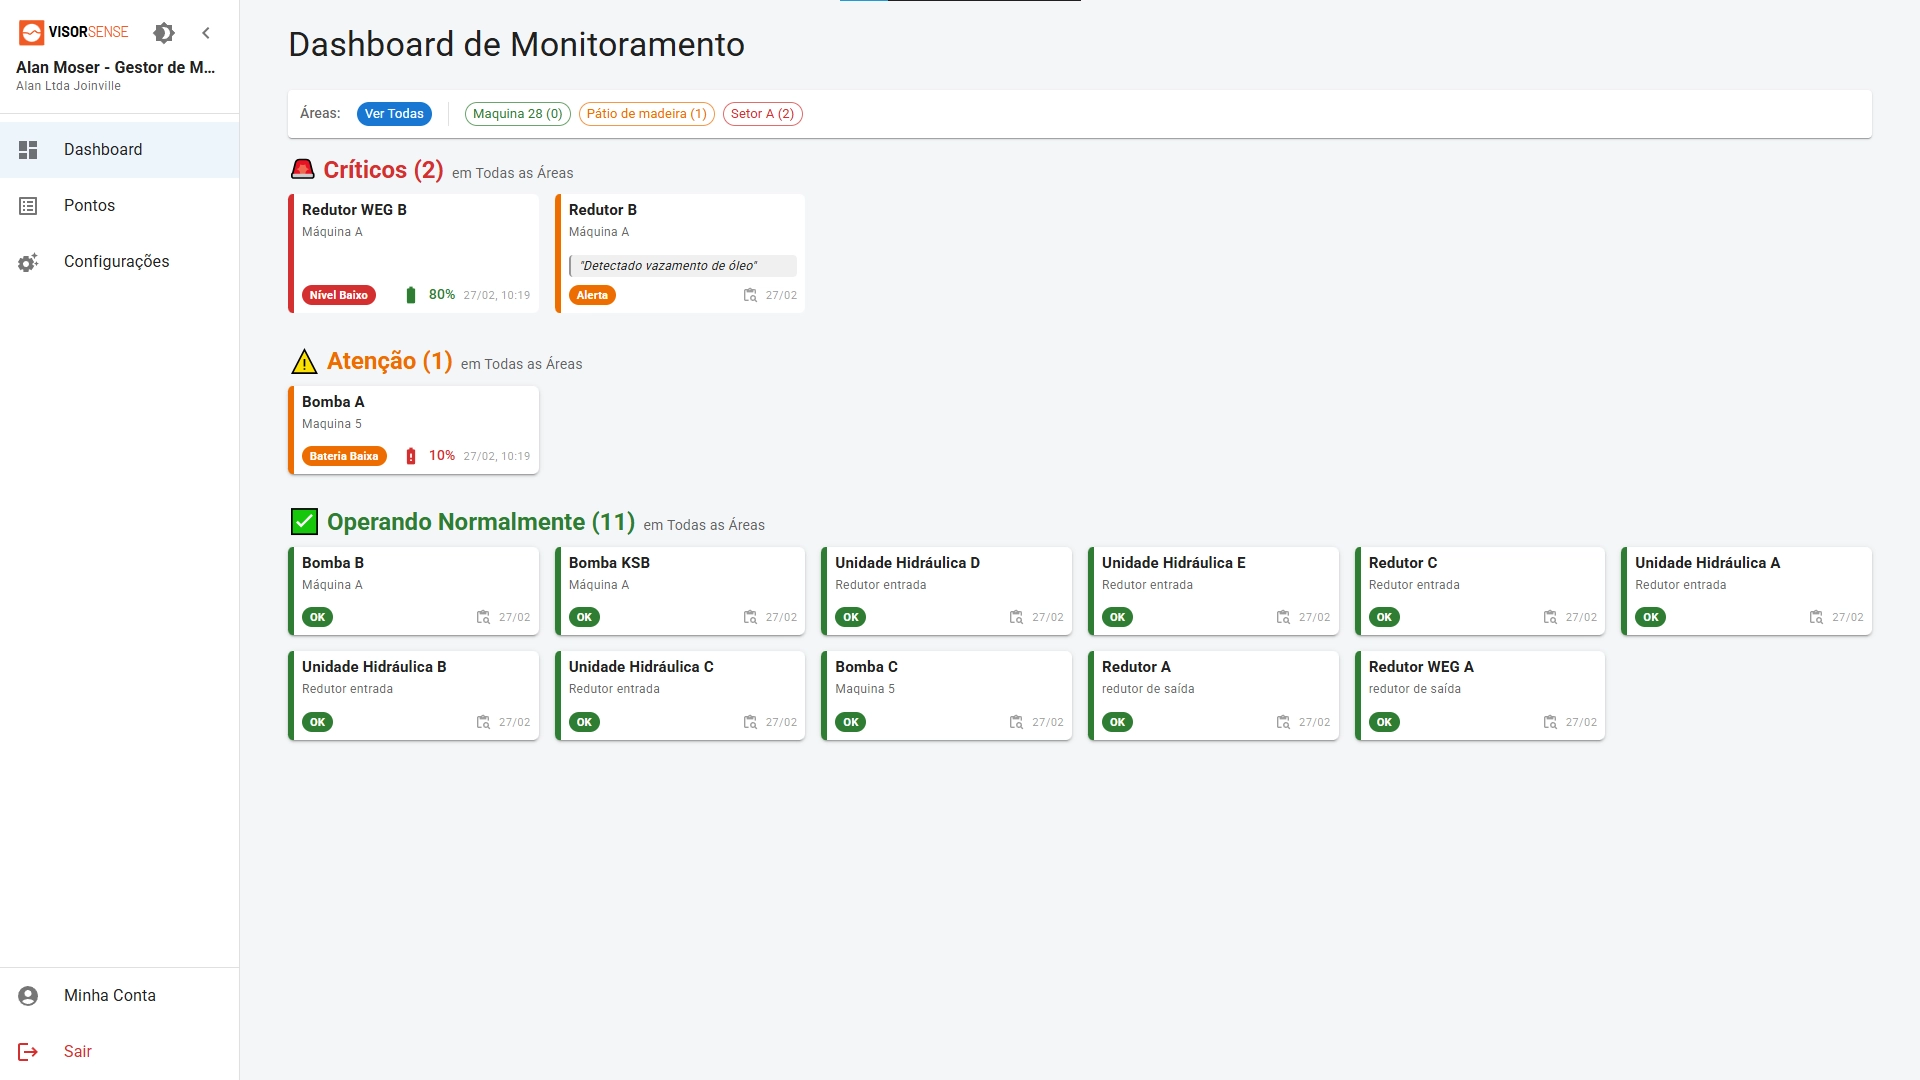Click the Sair link to log out
Image resolution: width=1920 pixels, height=1080 pixels.
point(77,1051)
